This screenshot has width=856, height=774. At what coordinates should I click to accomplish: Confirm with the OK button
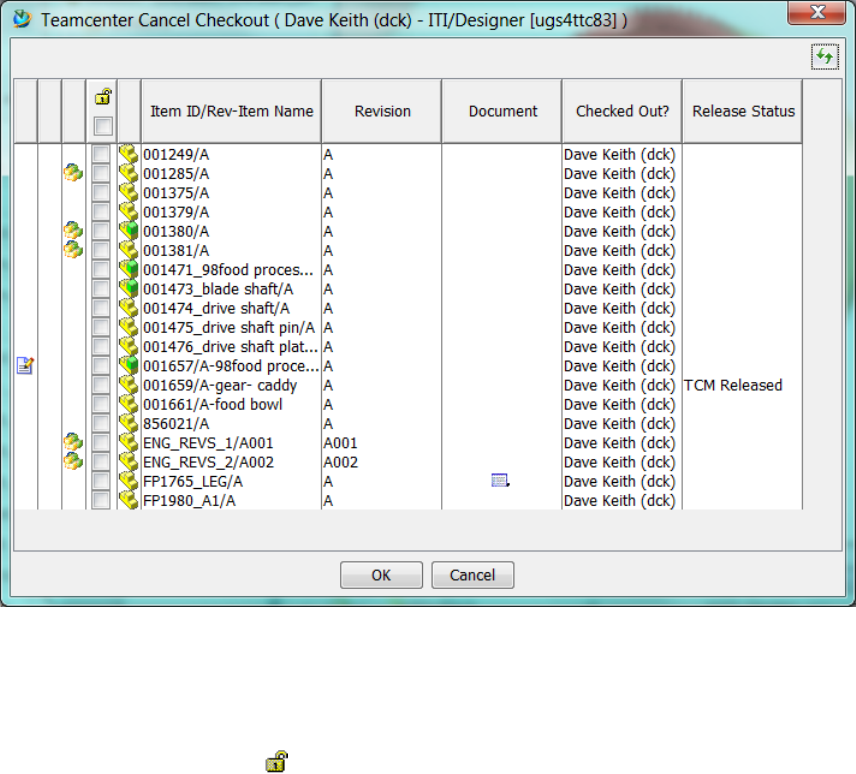pos(381,575)
